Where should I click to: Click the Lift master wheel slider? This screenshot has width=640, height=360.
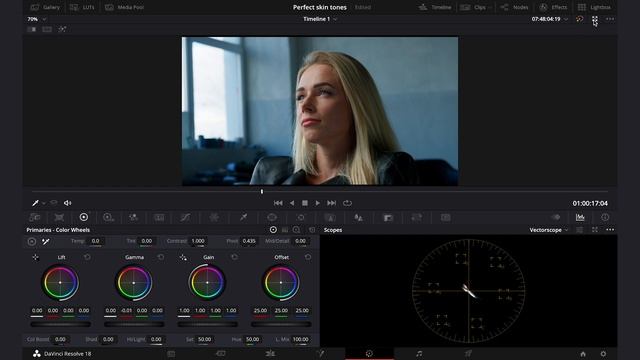pyautogui.click(x=60, y=324)
